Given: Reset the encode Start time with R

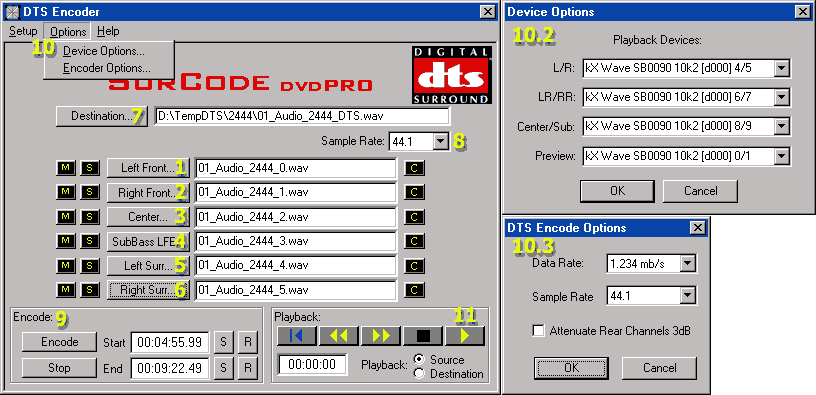Looking at the screenshot, I should click(248, 342).
